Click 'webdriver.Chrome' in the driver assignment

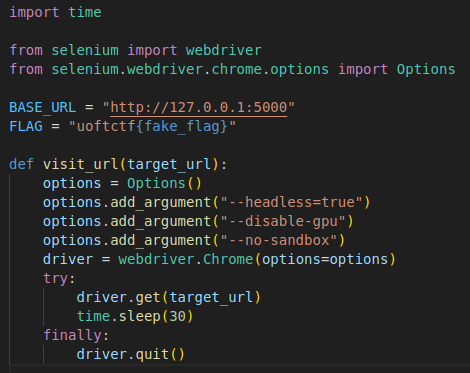coord(186,259)
